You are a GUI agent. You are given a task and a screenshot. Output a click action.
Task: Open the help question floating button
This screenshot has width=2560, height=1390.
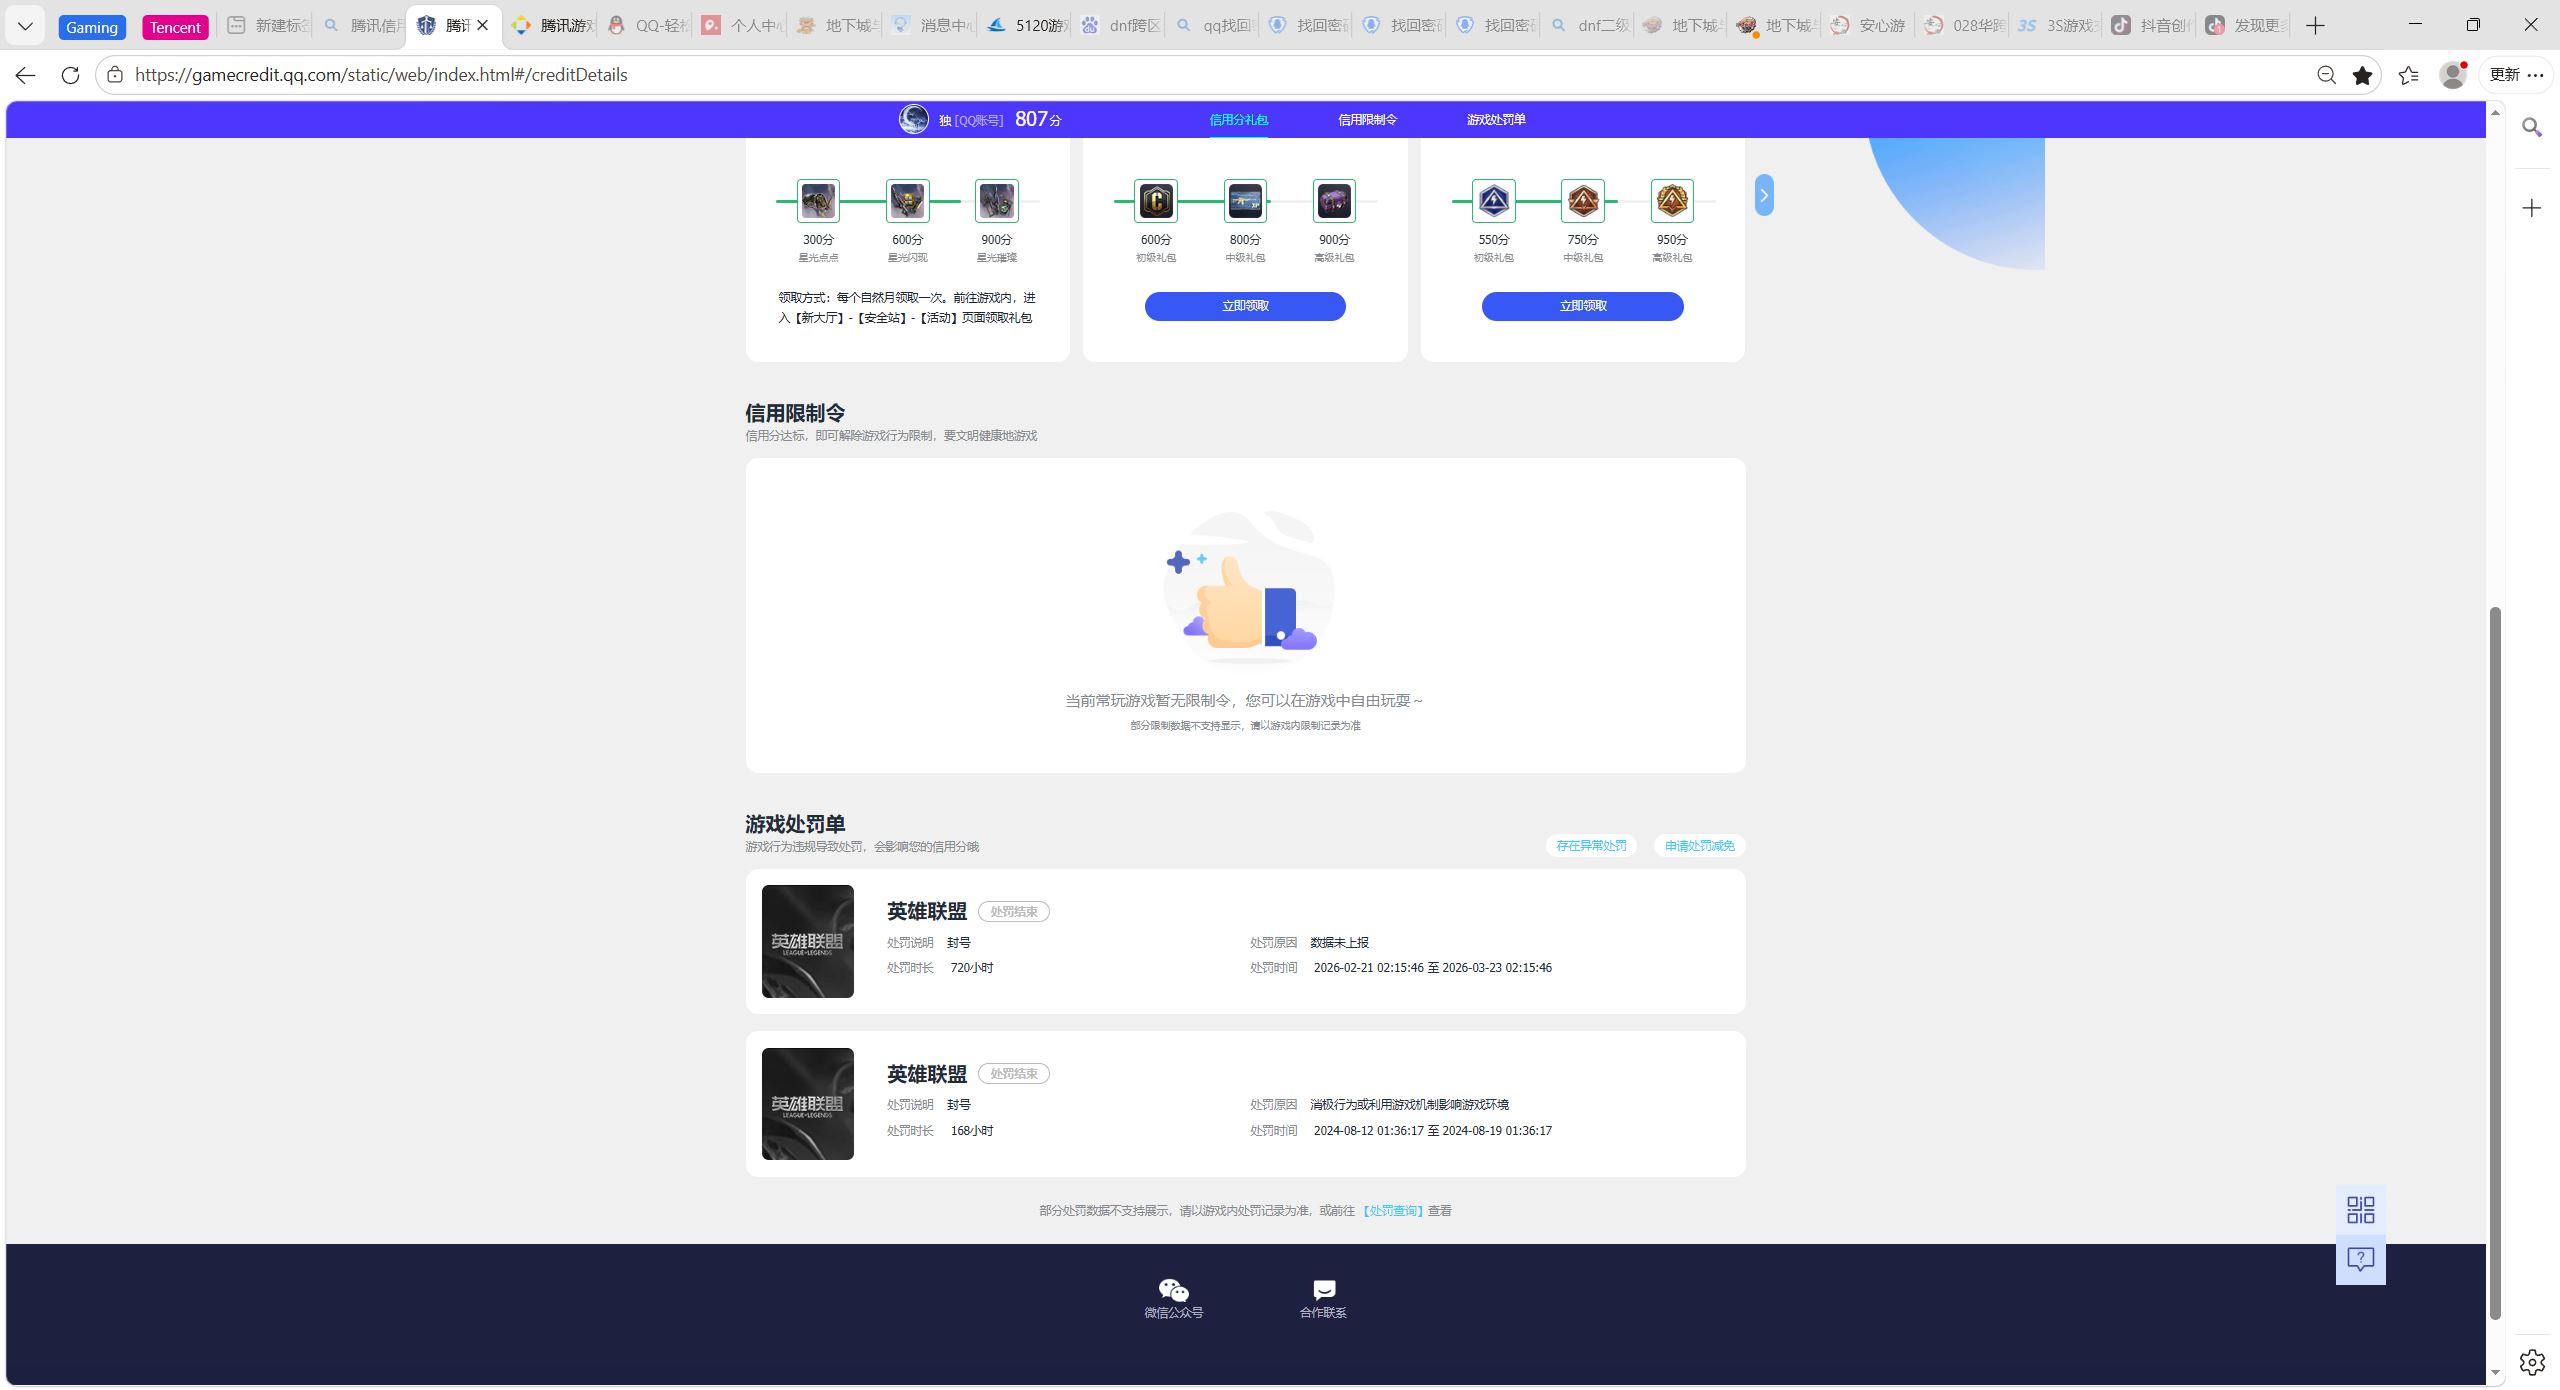tap(2360, 1259)
